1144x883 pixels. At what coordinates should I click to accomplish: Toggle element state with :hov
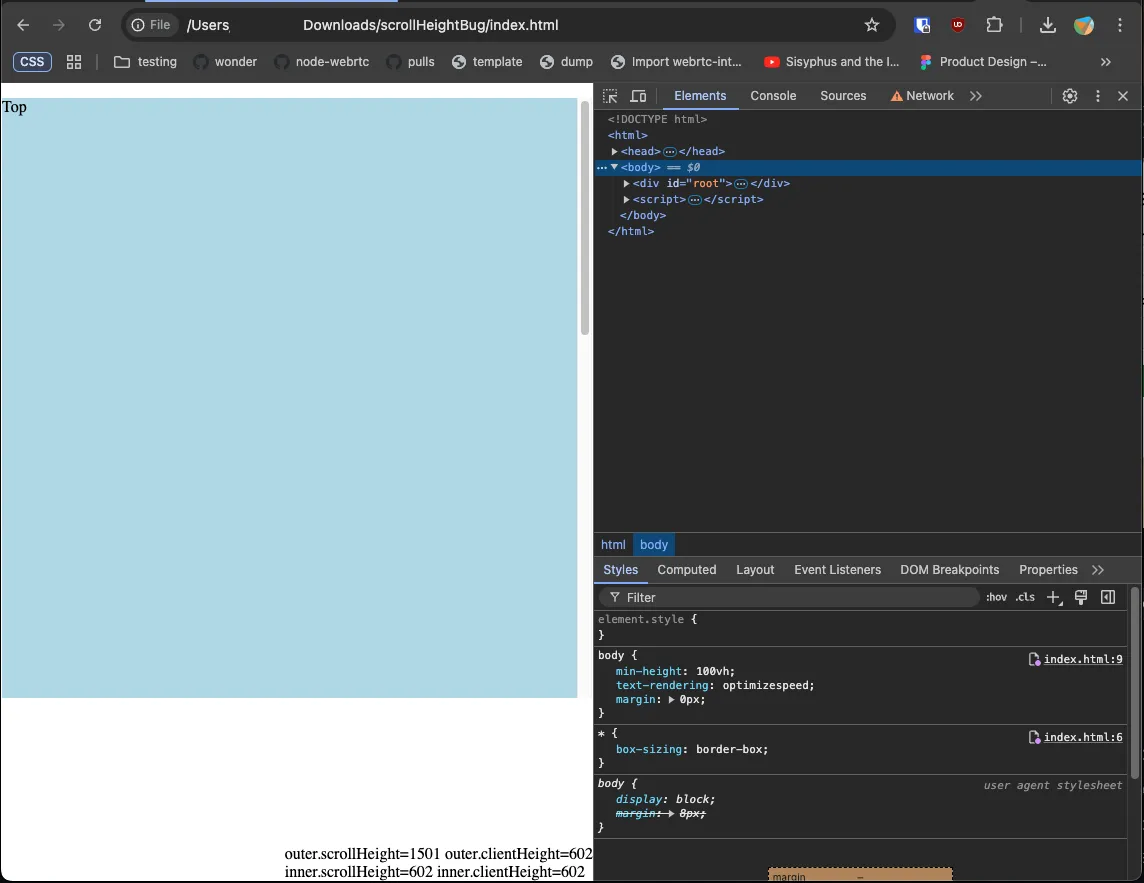click(996, 597)
